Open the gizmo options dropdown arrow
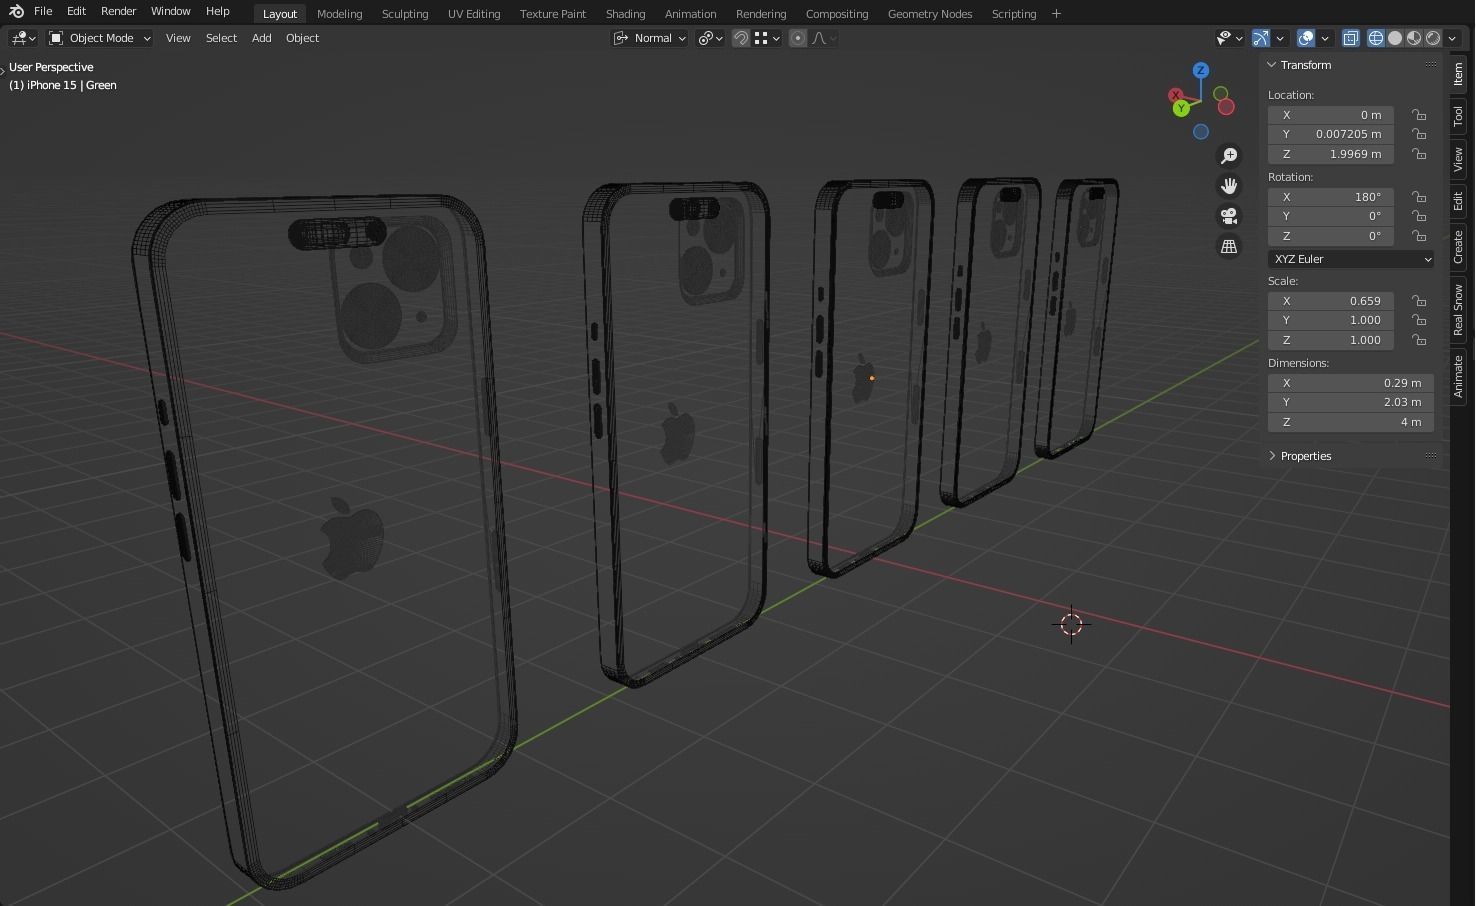Screen dimensions: 1476x906 tap(1280, 38)
